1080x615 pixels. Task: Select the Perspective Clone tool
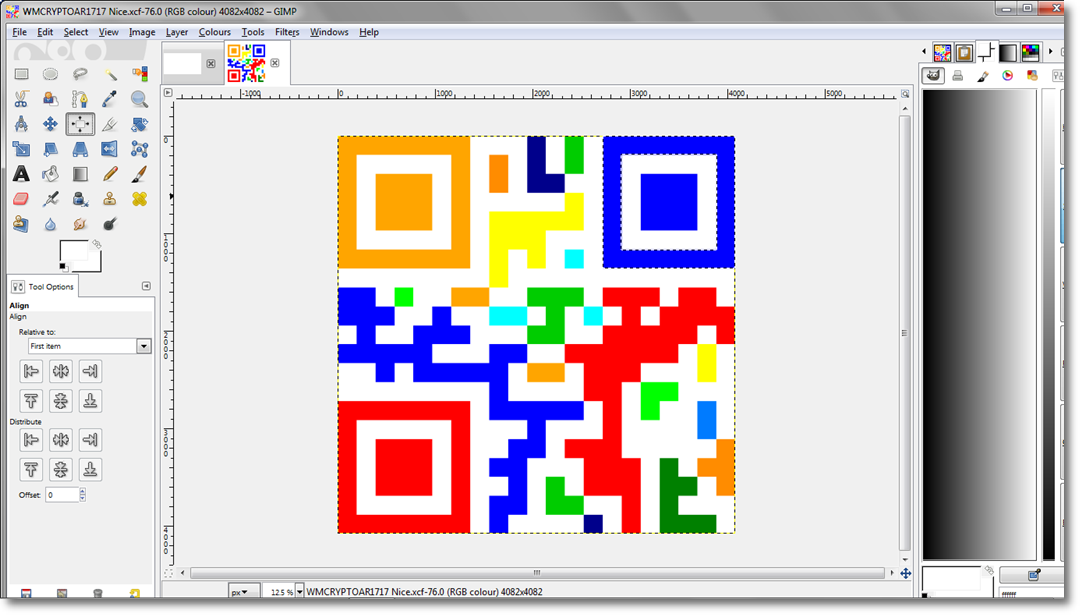point(21,225)
